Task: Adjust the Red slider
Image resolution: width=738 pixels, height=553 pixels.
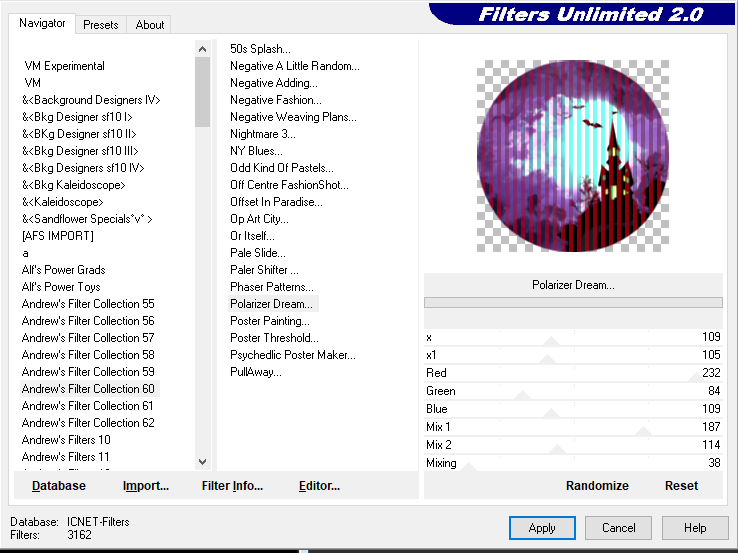Action: point(693,378)
